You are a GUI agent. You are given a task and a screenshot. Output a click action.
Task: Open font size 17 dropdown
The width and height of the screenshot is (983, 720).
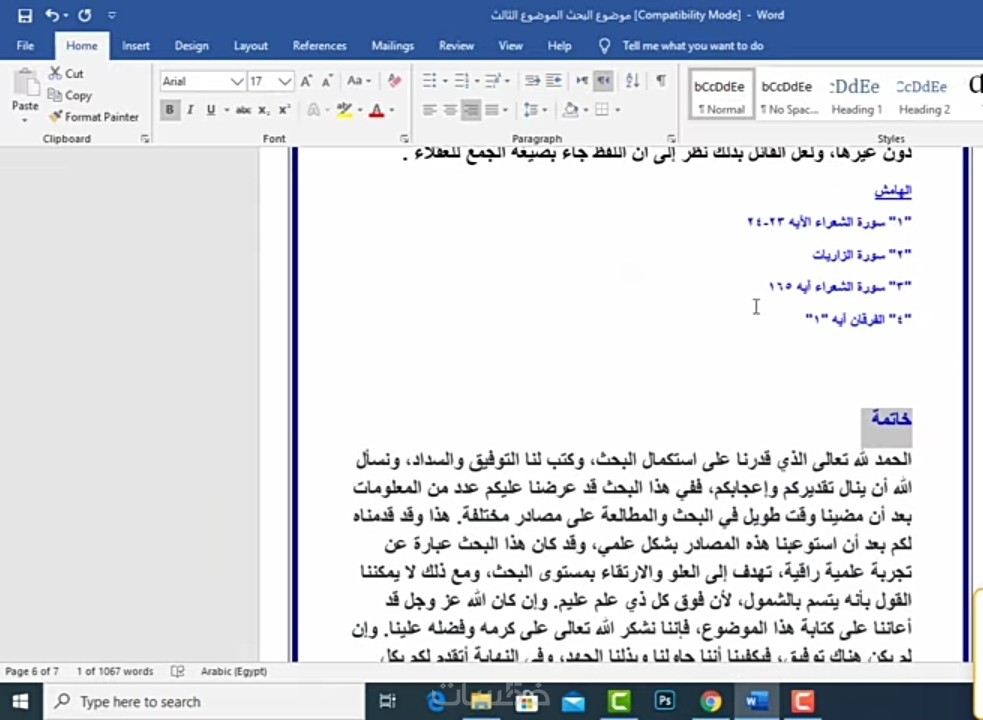pyautogui.click(x=285, y=82)
